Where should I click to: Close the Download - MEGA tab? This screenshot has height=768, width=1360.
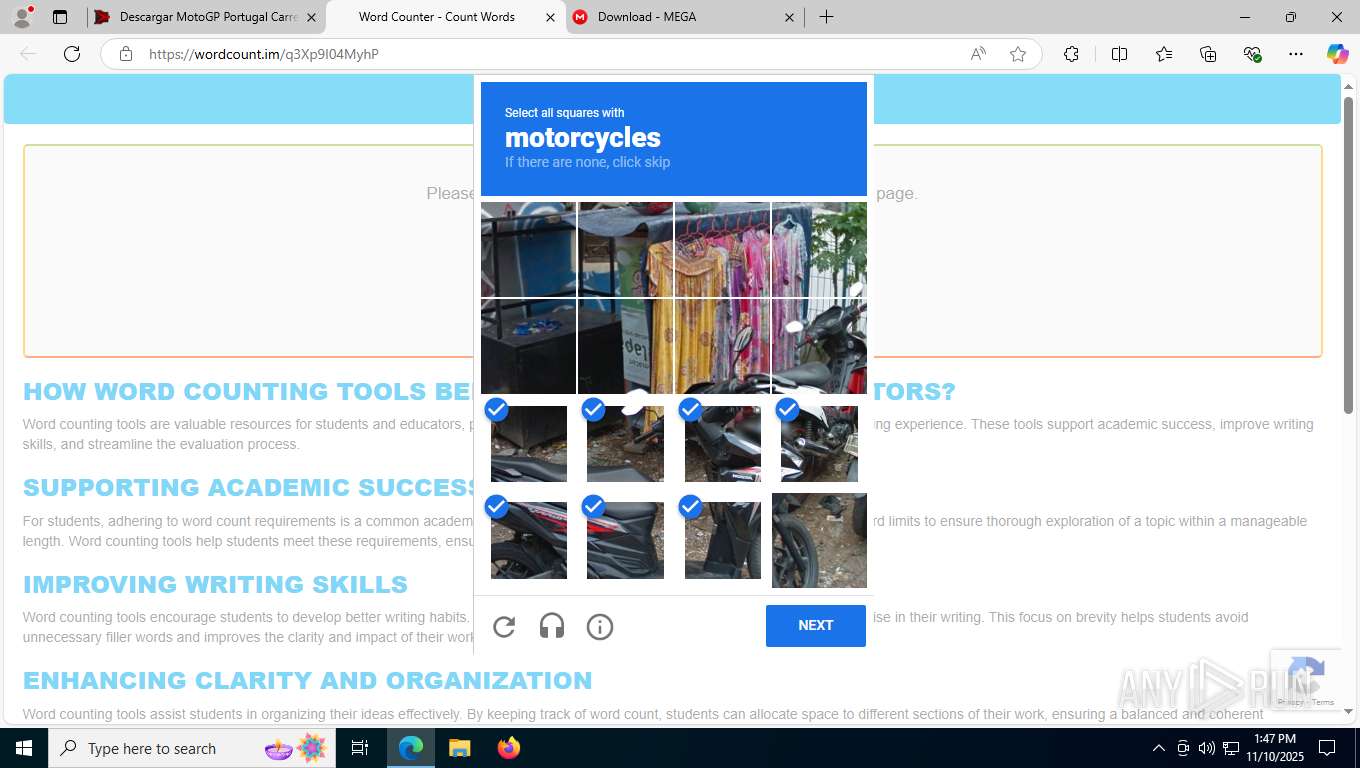click(x=789, y=17)
